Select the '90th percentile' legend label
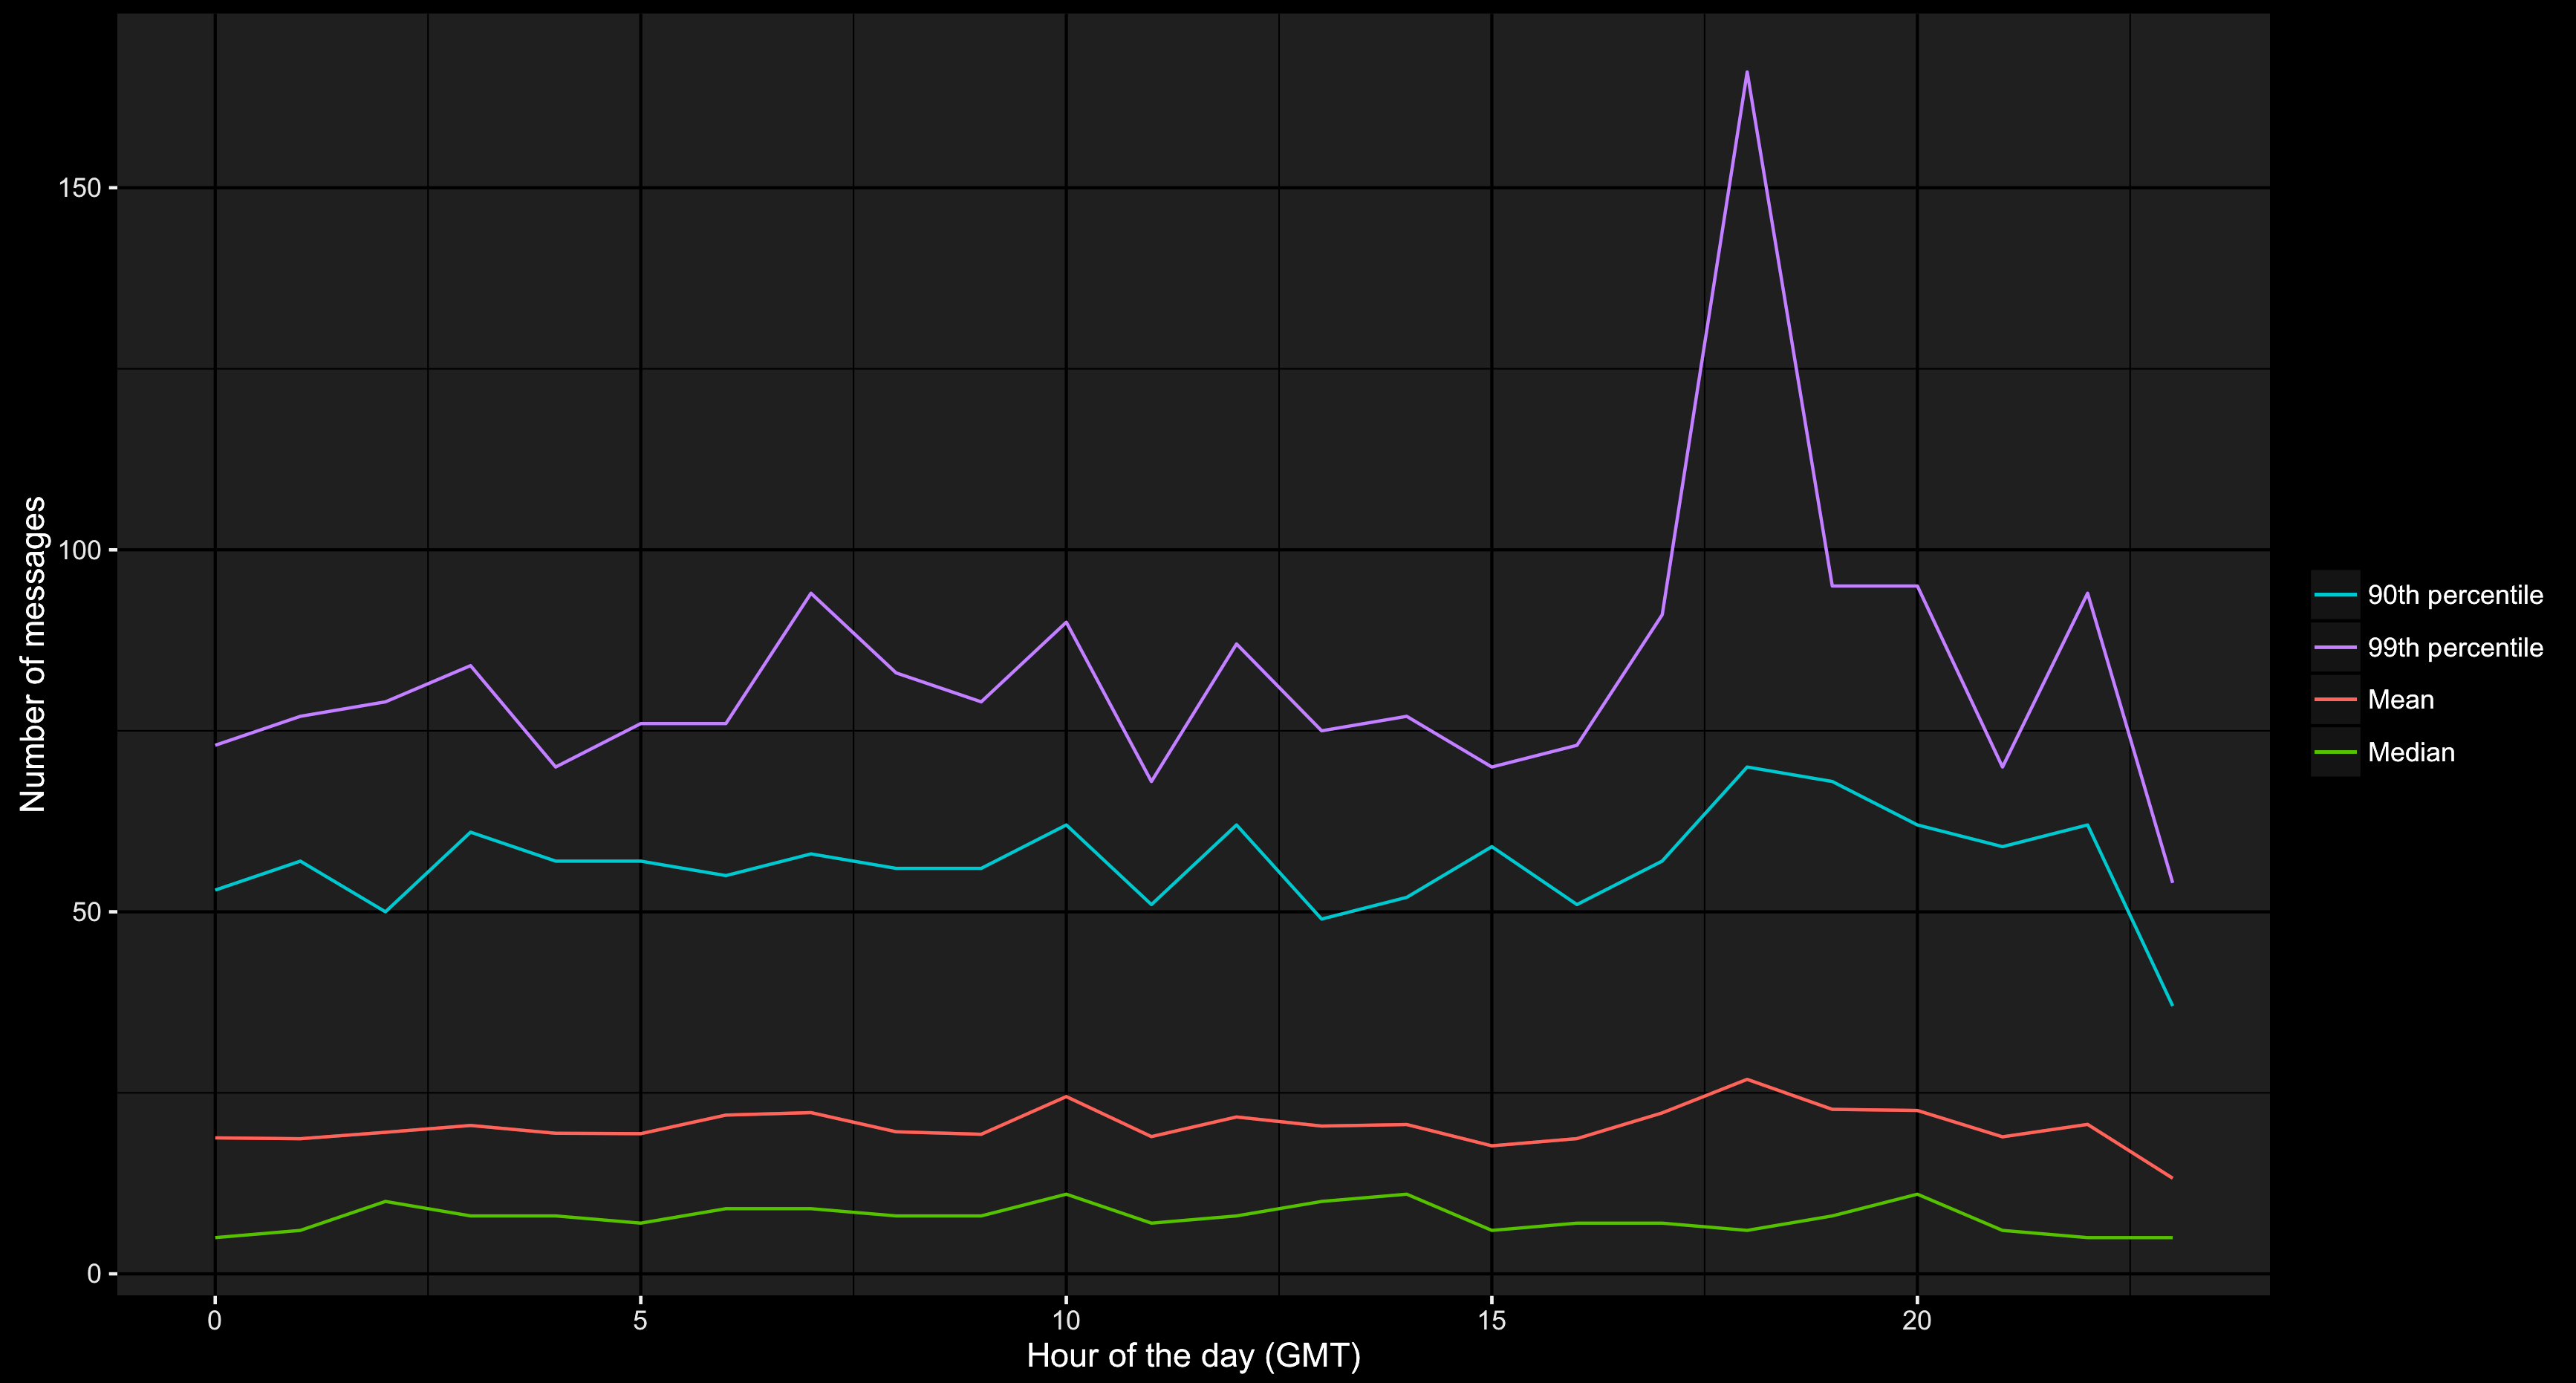This screenshot has width=2576, height=1383. pyautogui.click(x=2454, y=595)
